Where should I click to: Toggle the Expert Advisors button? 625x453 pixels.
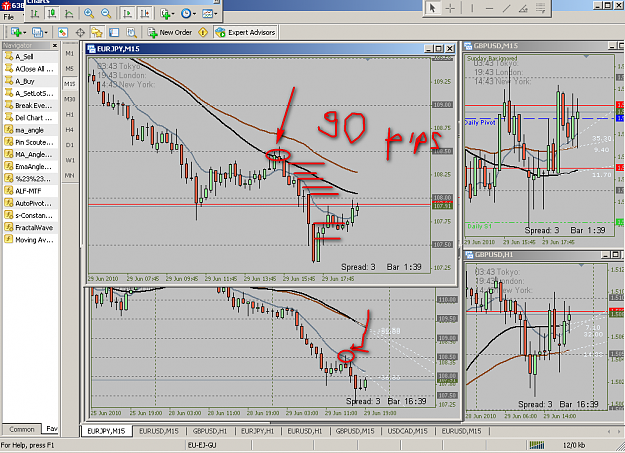[x=245, y=32]
